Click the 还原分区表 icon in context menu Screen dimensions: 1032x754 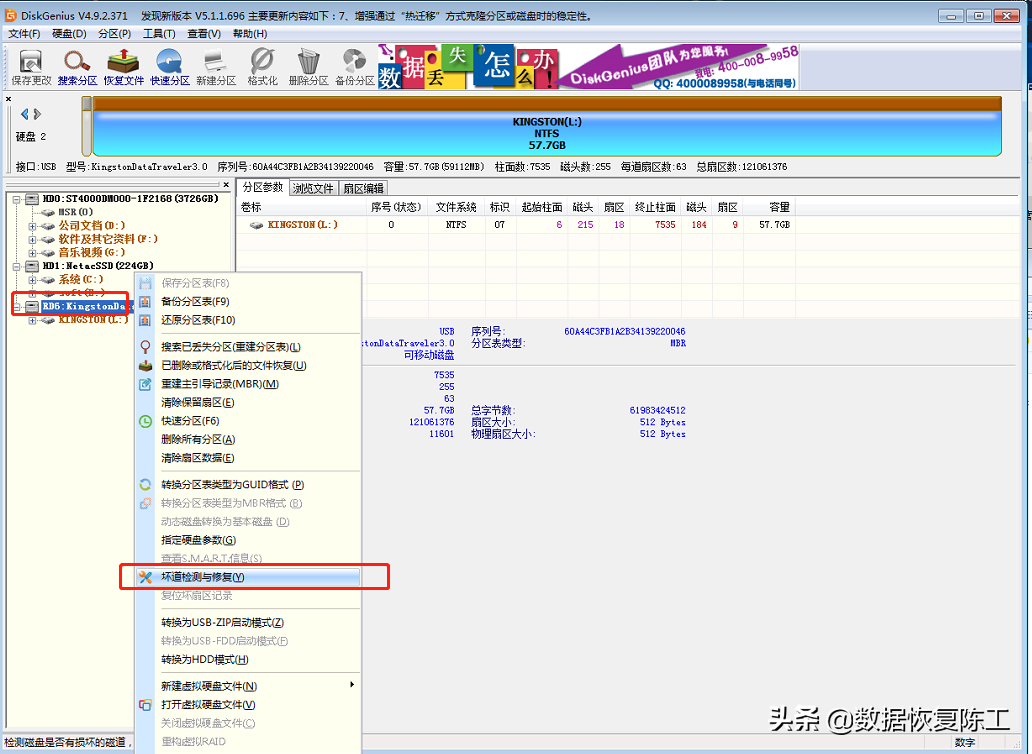pos(145,320)
